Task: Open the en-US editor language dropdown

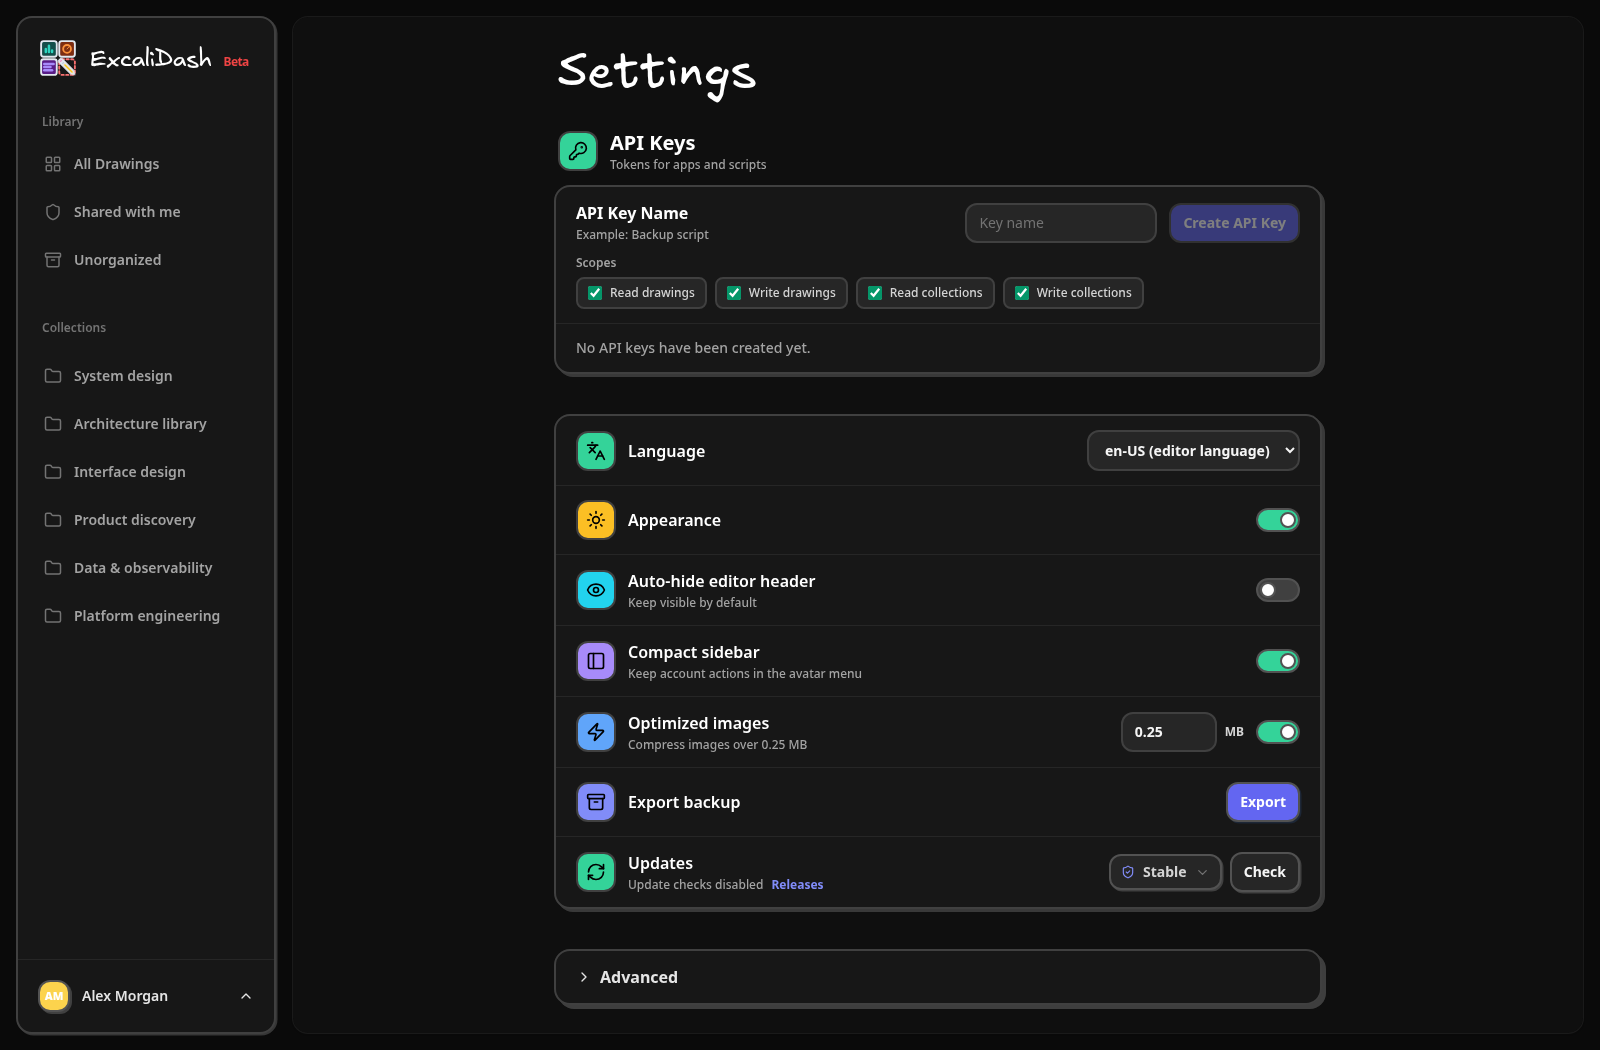Action: [x=1193, y=451]
